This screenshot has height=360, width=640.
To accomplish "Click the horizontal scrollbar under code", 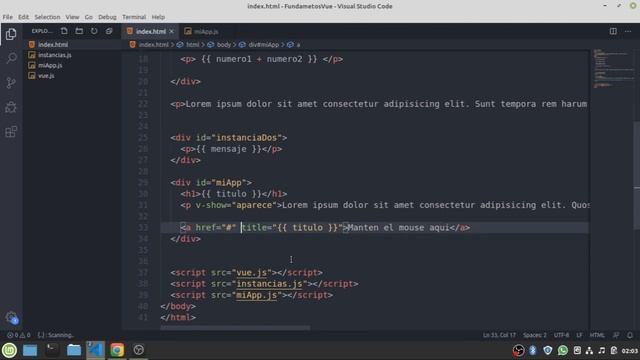I will click(235, 327).
